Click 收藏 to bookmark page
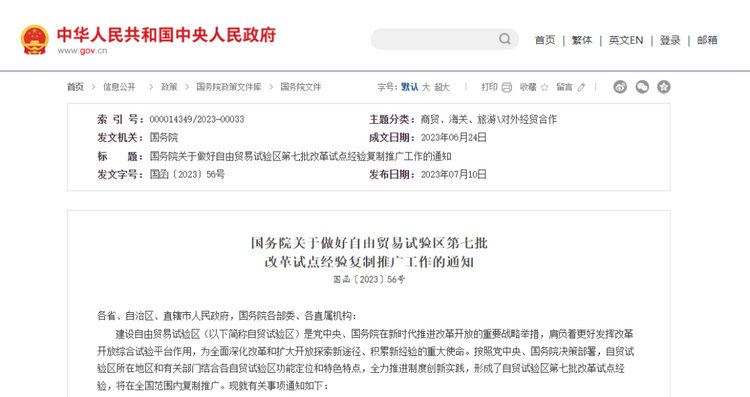Screen dimensions: 750x397 coord(528,87)
